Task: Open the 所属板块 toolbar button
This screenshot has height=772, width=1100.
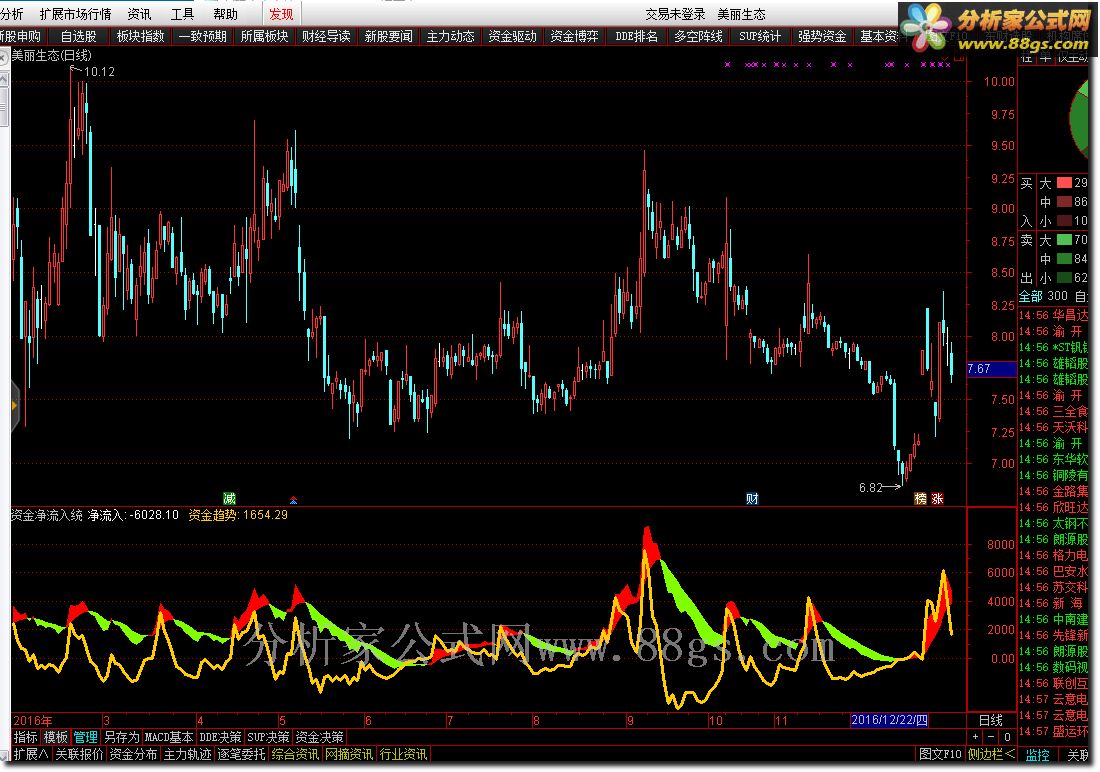Action: tap(264, 36)
